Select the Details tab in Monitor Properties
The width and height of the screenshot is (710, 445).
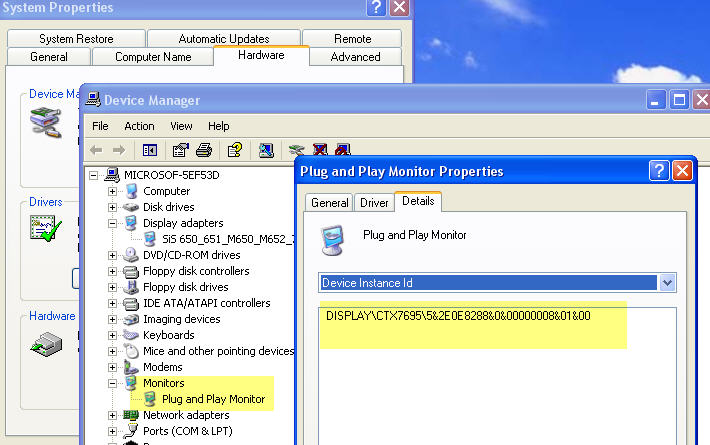[x=418, y=201]
